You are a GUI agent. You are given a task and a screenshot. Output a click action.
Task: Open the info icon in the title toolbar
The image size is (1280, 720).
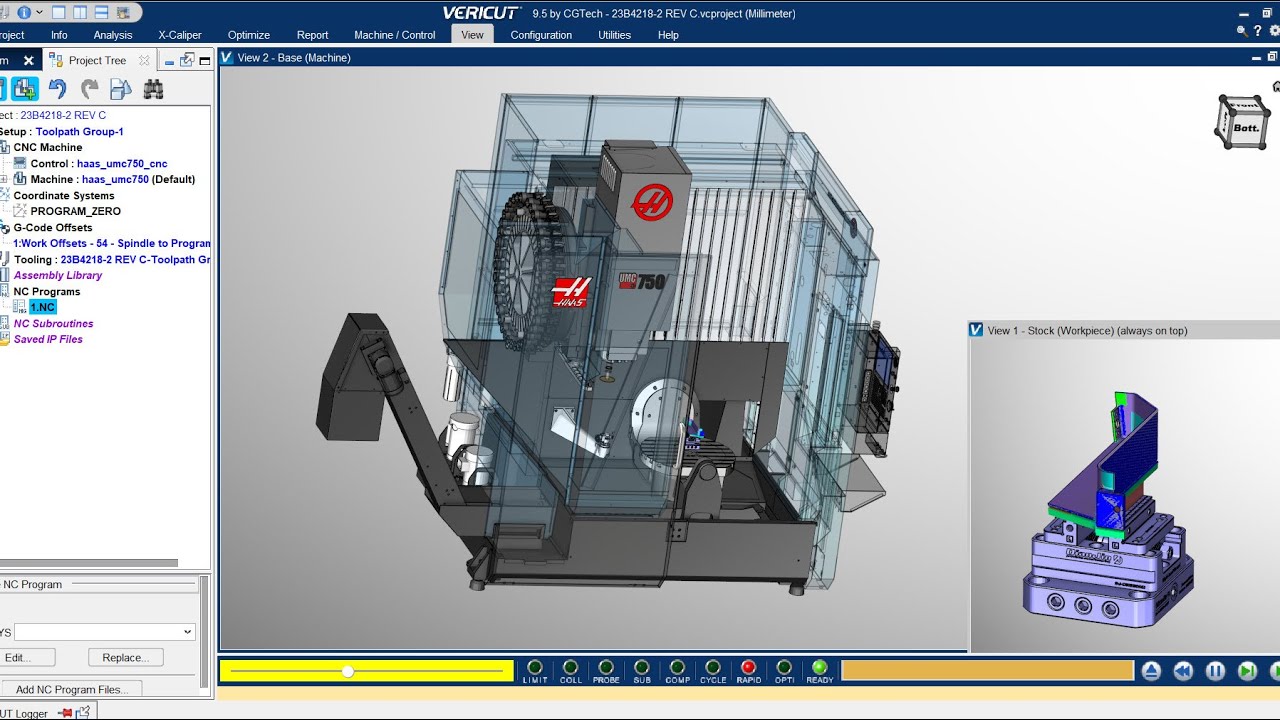(23, 13)
